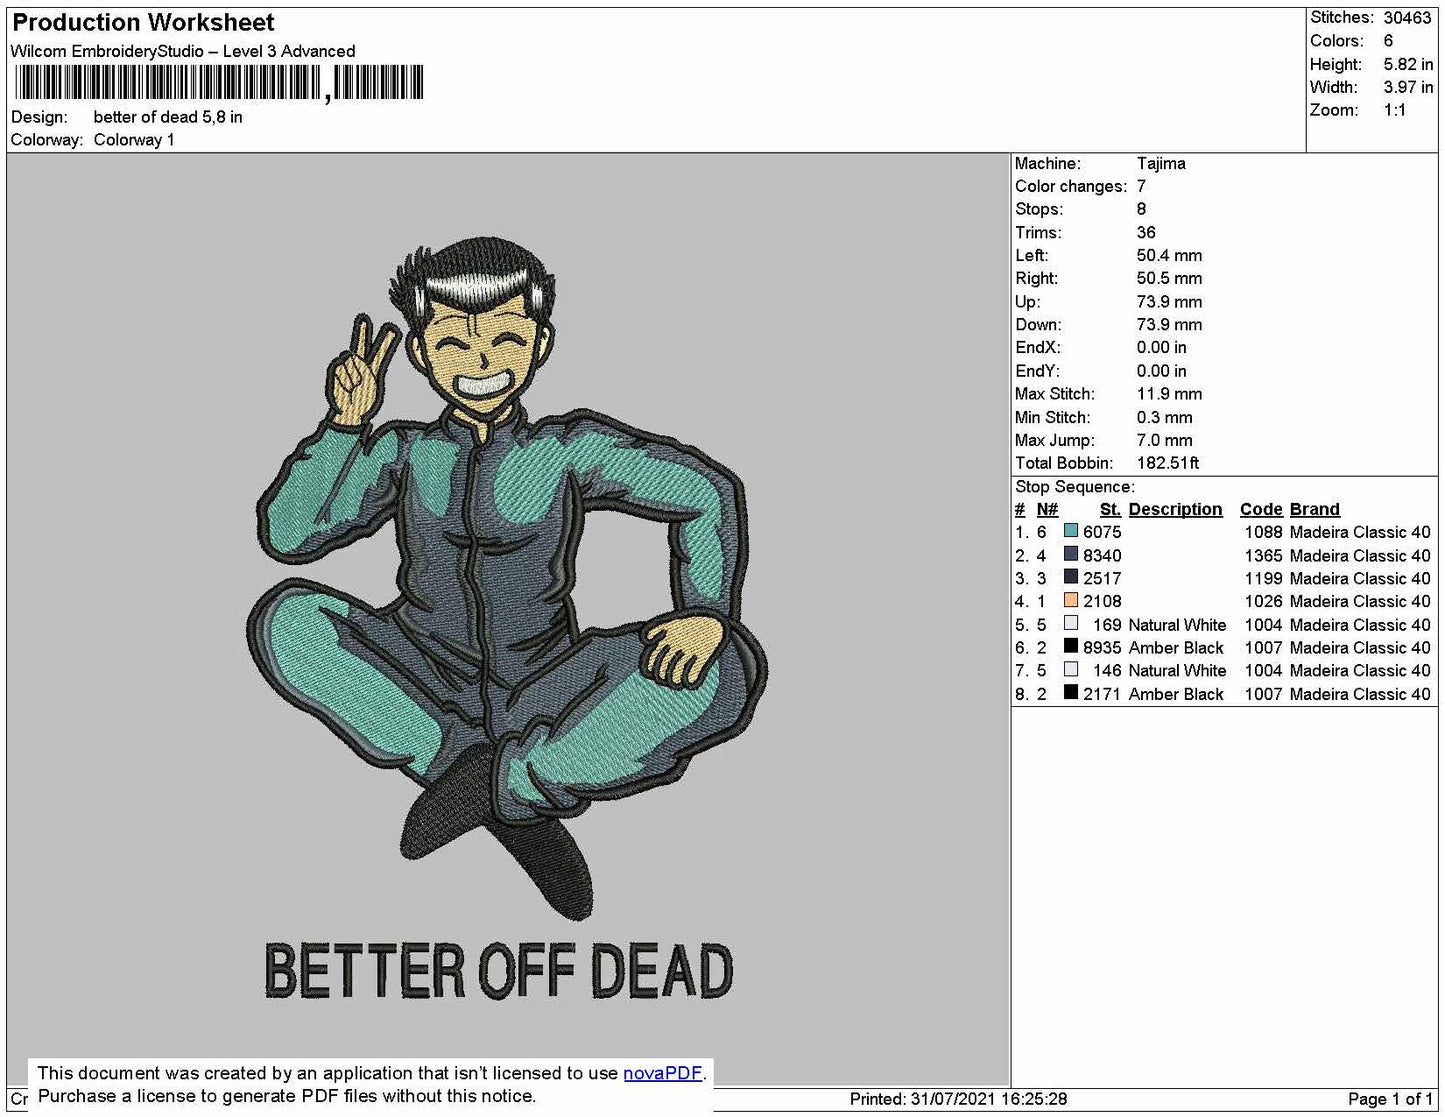Click the EndY value 0.00 in
Image resolution: width=1445 pixels, height=1117 pixels.
click(1161, 370)
